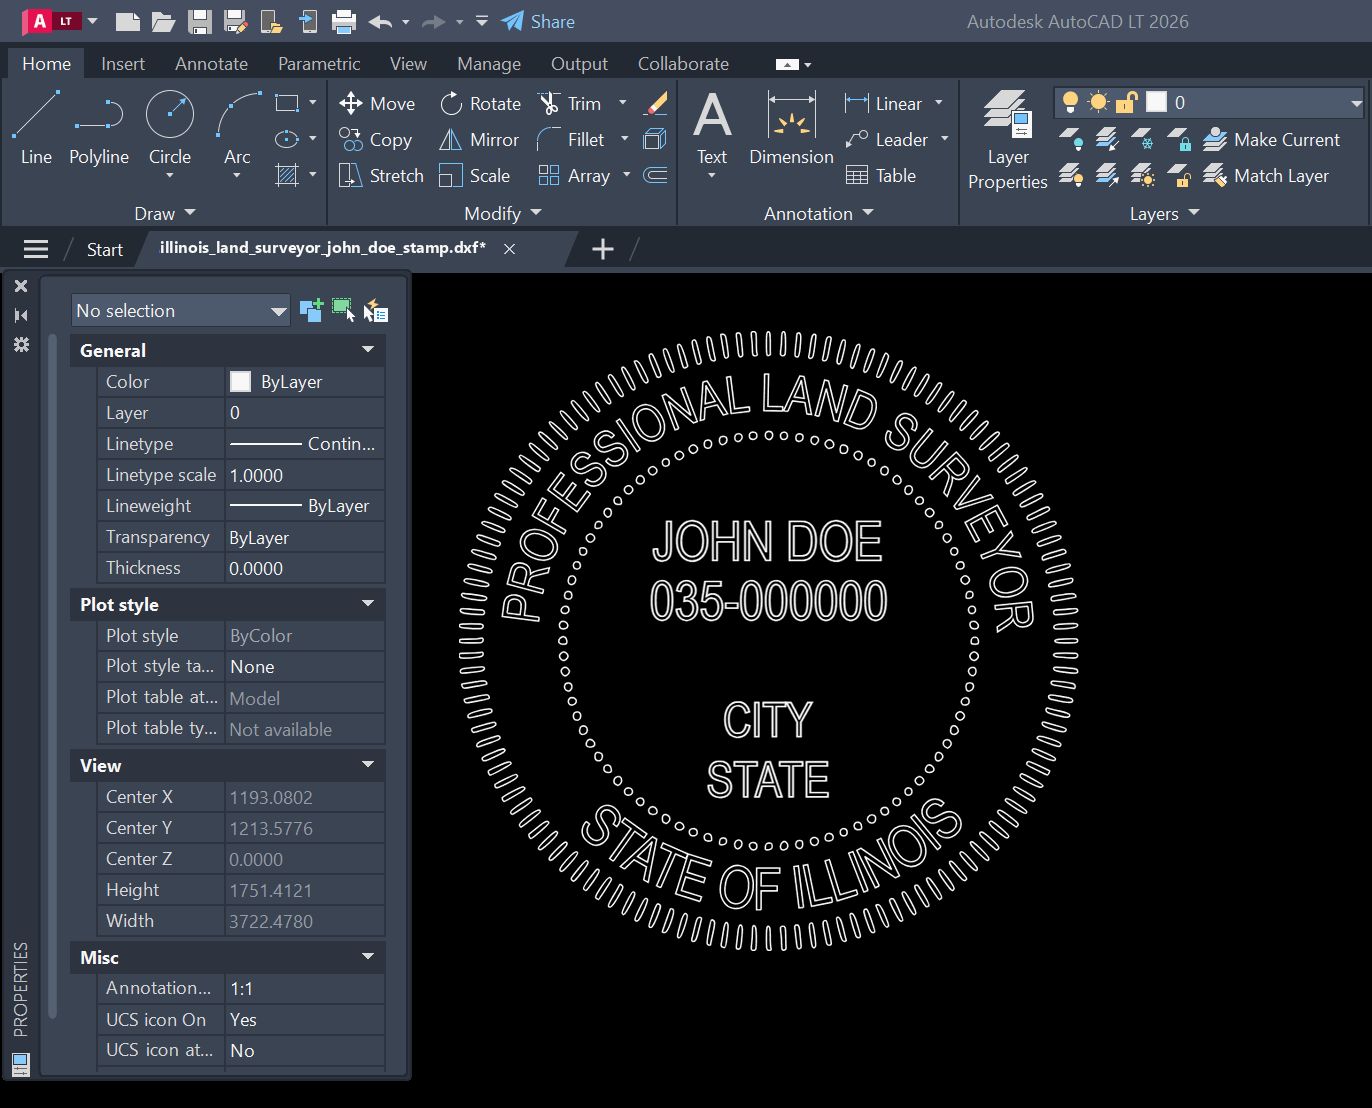The height and width of the screenshot is (1108, 1372).
Task: Open the Circle options dropdown arrow
Action: tap(170, 177)
